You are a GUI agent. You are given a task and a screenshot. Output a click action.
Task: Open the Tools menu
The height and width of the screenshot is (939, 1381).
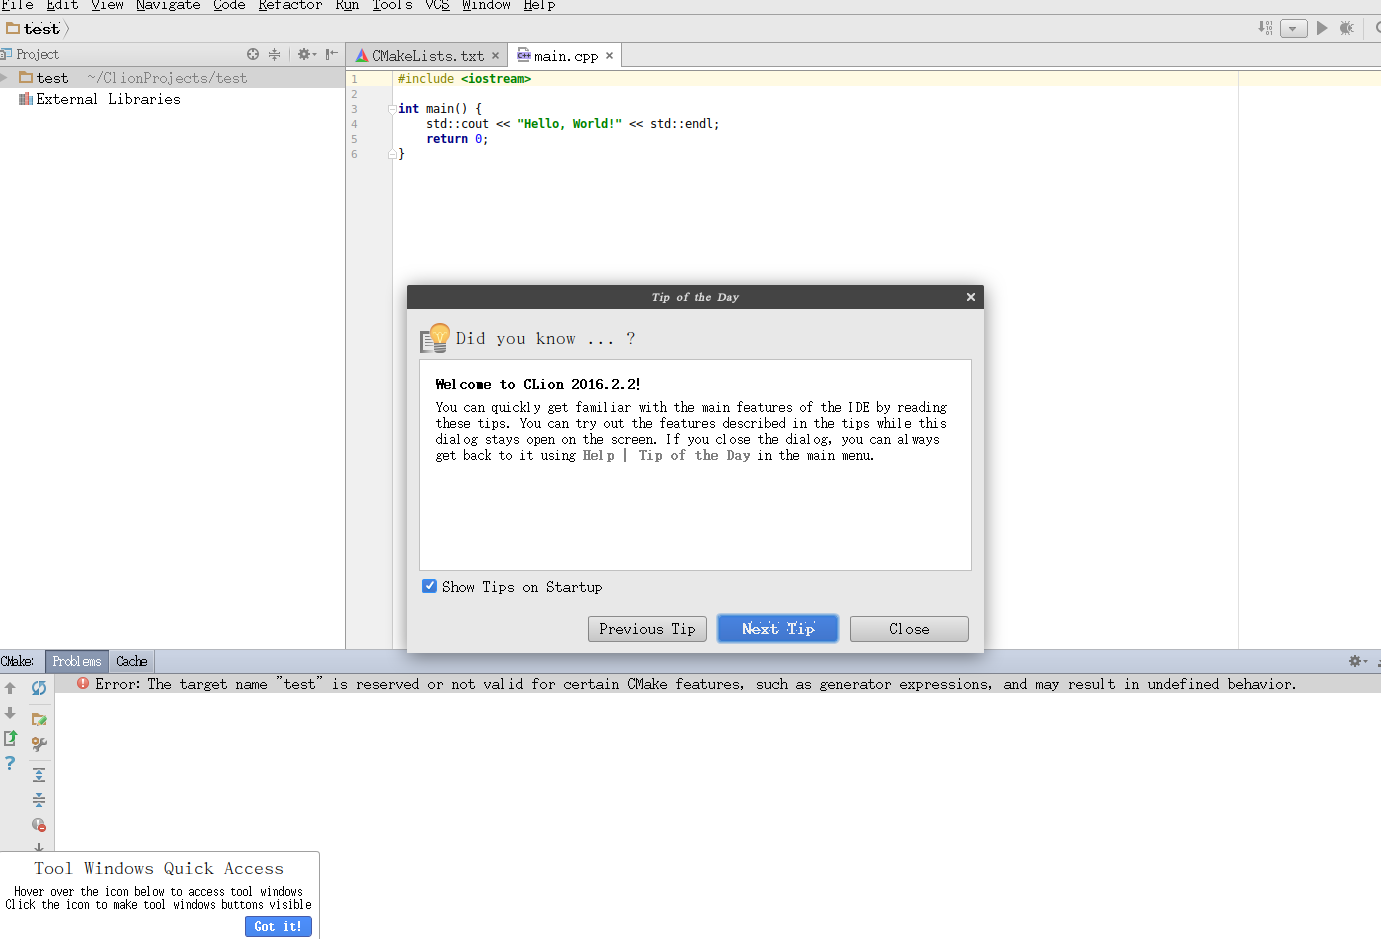[392, 5]
